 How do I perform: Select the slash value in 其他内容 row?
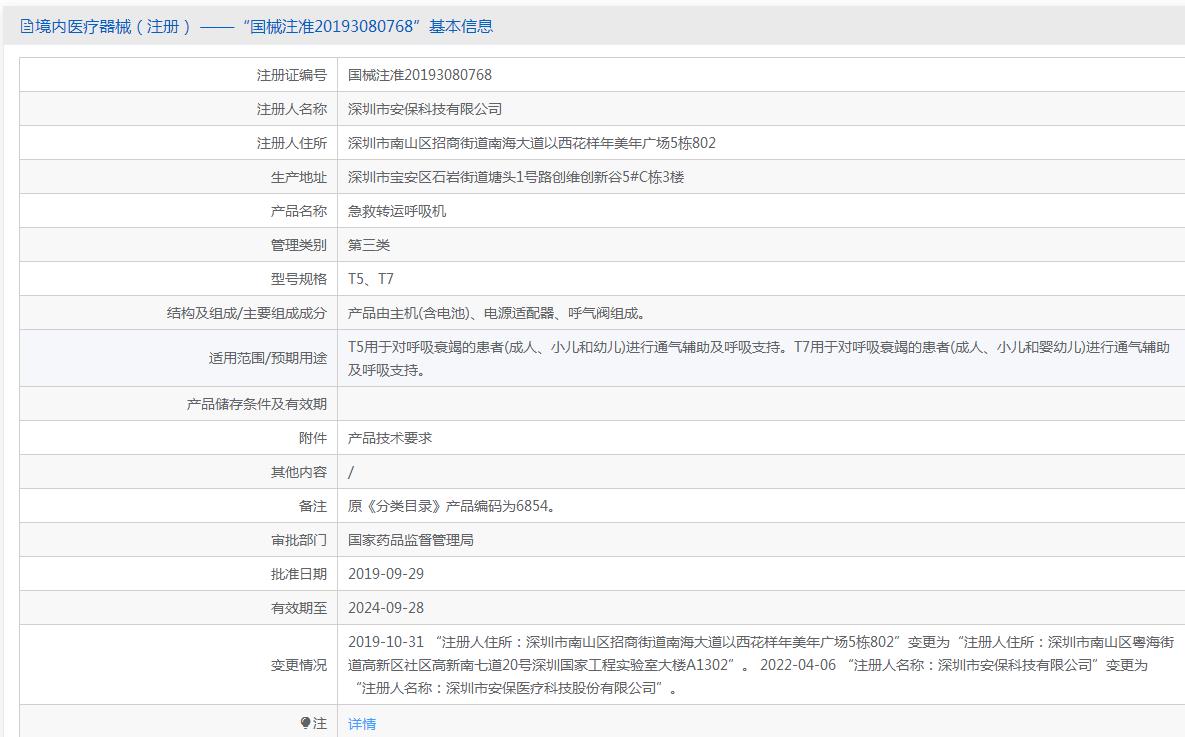pyautogui.click(x=351, y=472)
